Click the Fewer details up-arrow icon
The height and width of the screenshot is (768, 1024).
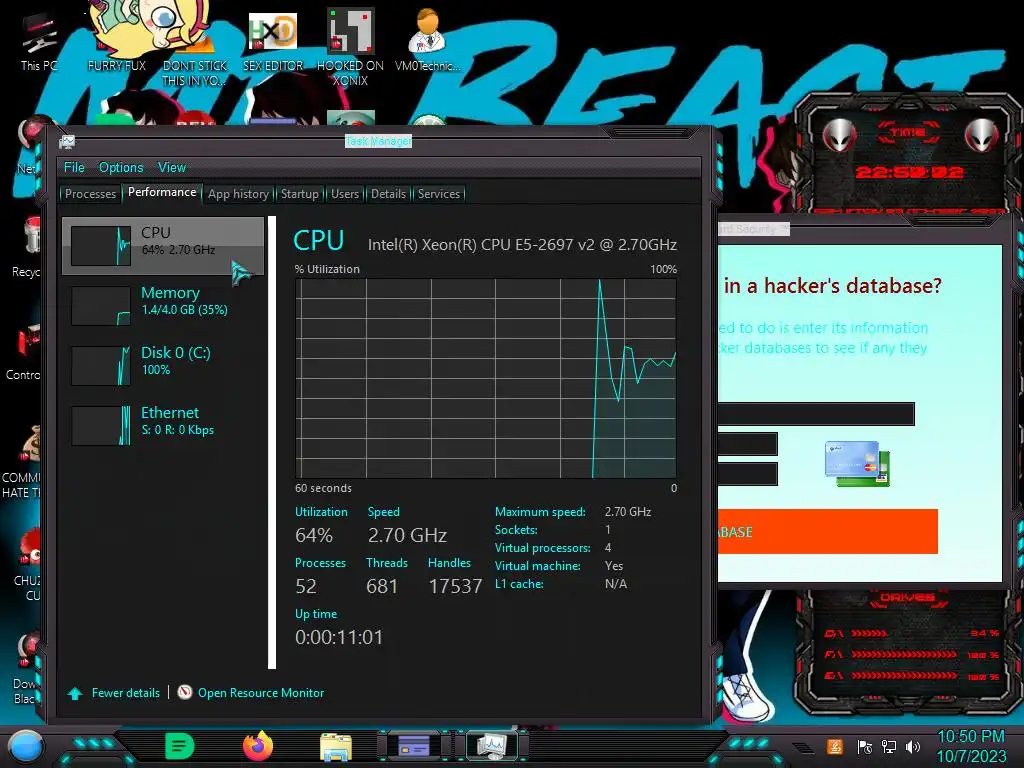point(75,694)
